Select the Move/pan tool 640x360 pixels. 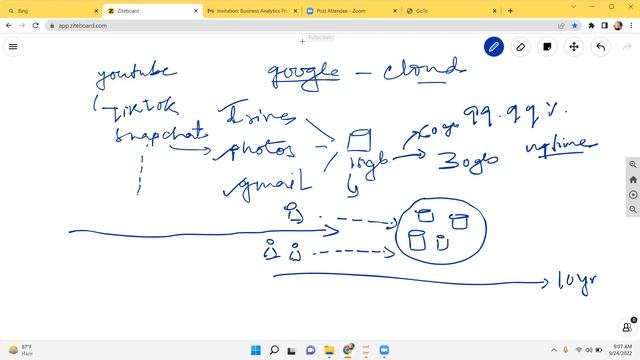[574, 47]
